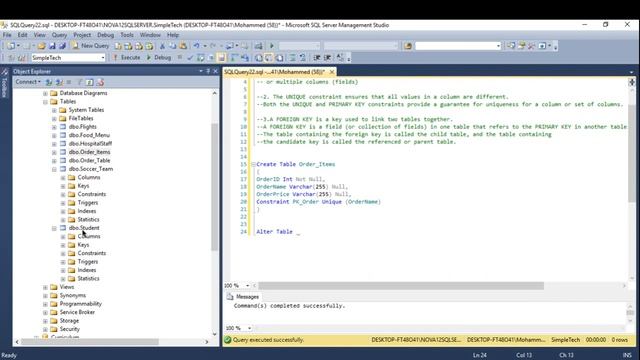This screenshot has width=640, height=360.
Task: Click the Save All icon
Action: tap(62, 46)
